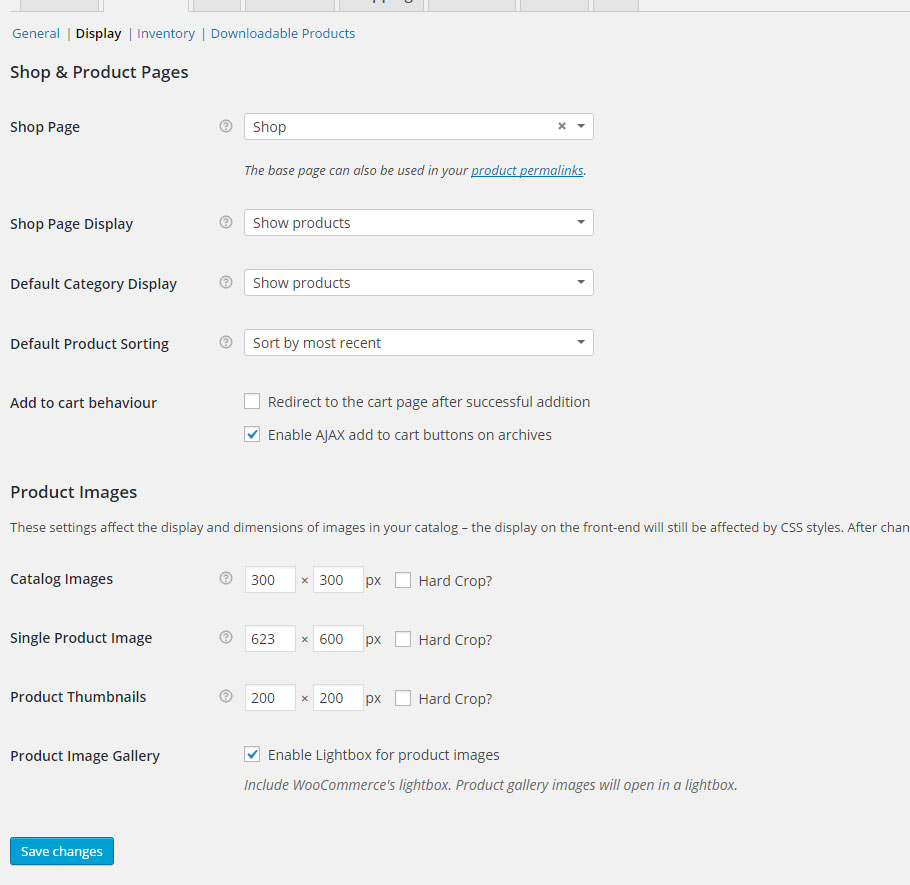Image resolution: width=910 pixels, height=885 pixels.
Task: Go to the General sub-section
Action: pos(36,34)
